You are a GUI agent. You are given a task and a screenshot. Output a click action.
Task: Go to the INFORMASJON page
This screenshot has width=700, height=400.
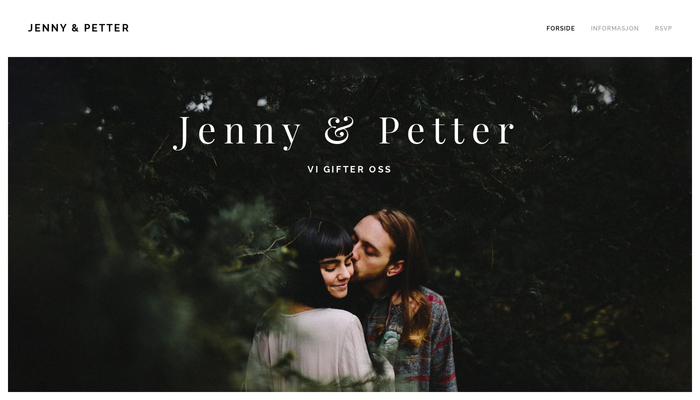(x=614, y=28)
